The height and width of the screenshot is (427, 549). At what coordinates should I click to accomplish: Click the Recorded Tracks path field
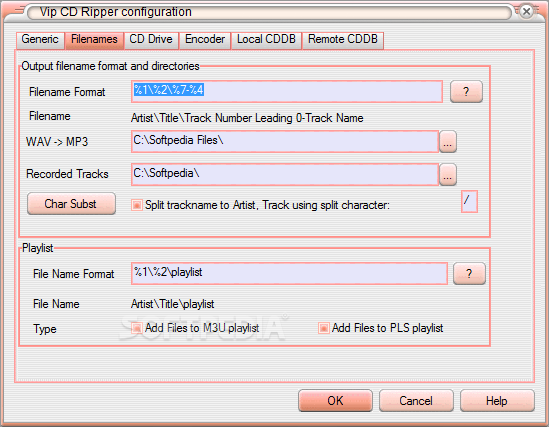[285, 174]
